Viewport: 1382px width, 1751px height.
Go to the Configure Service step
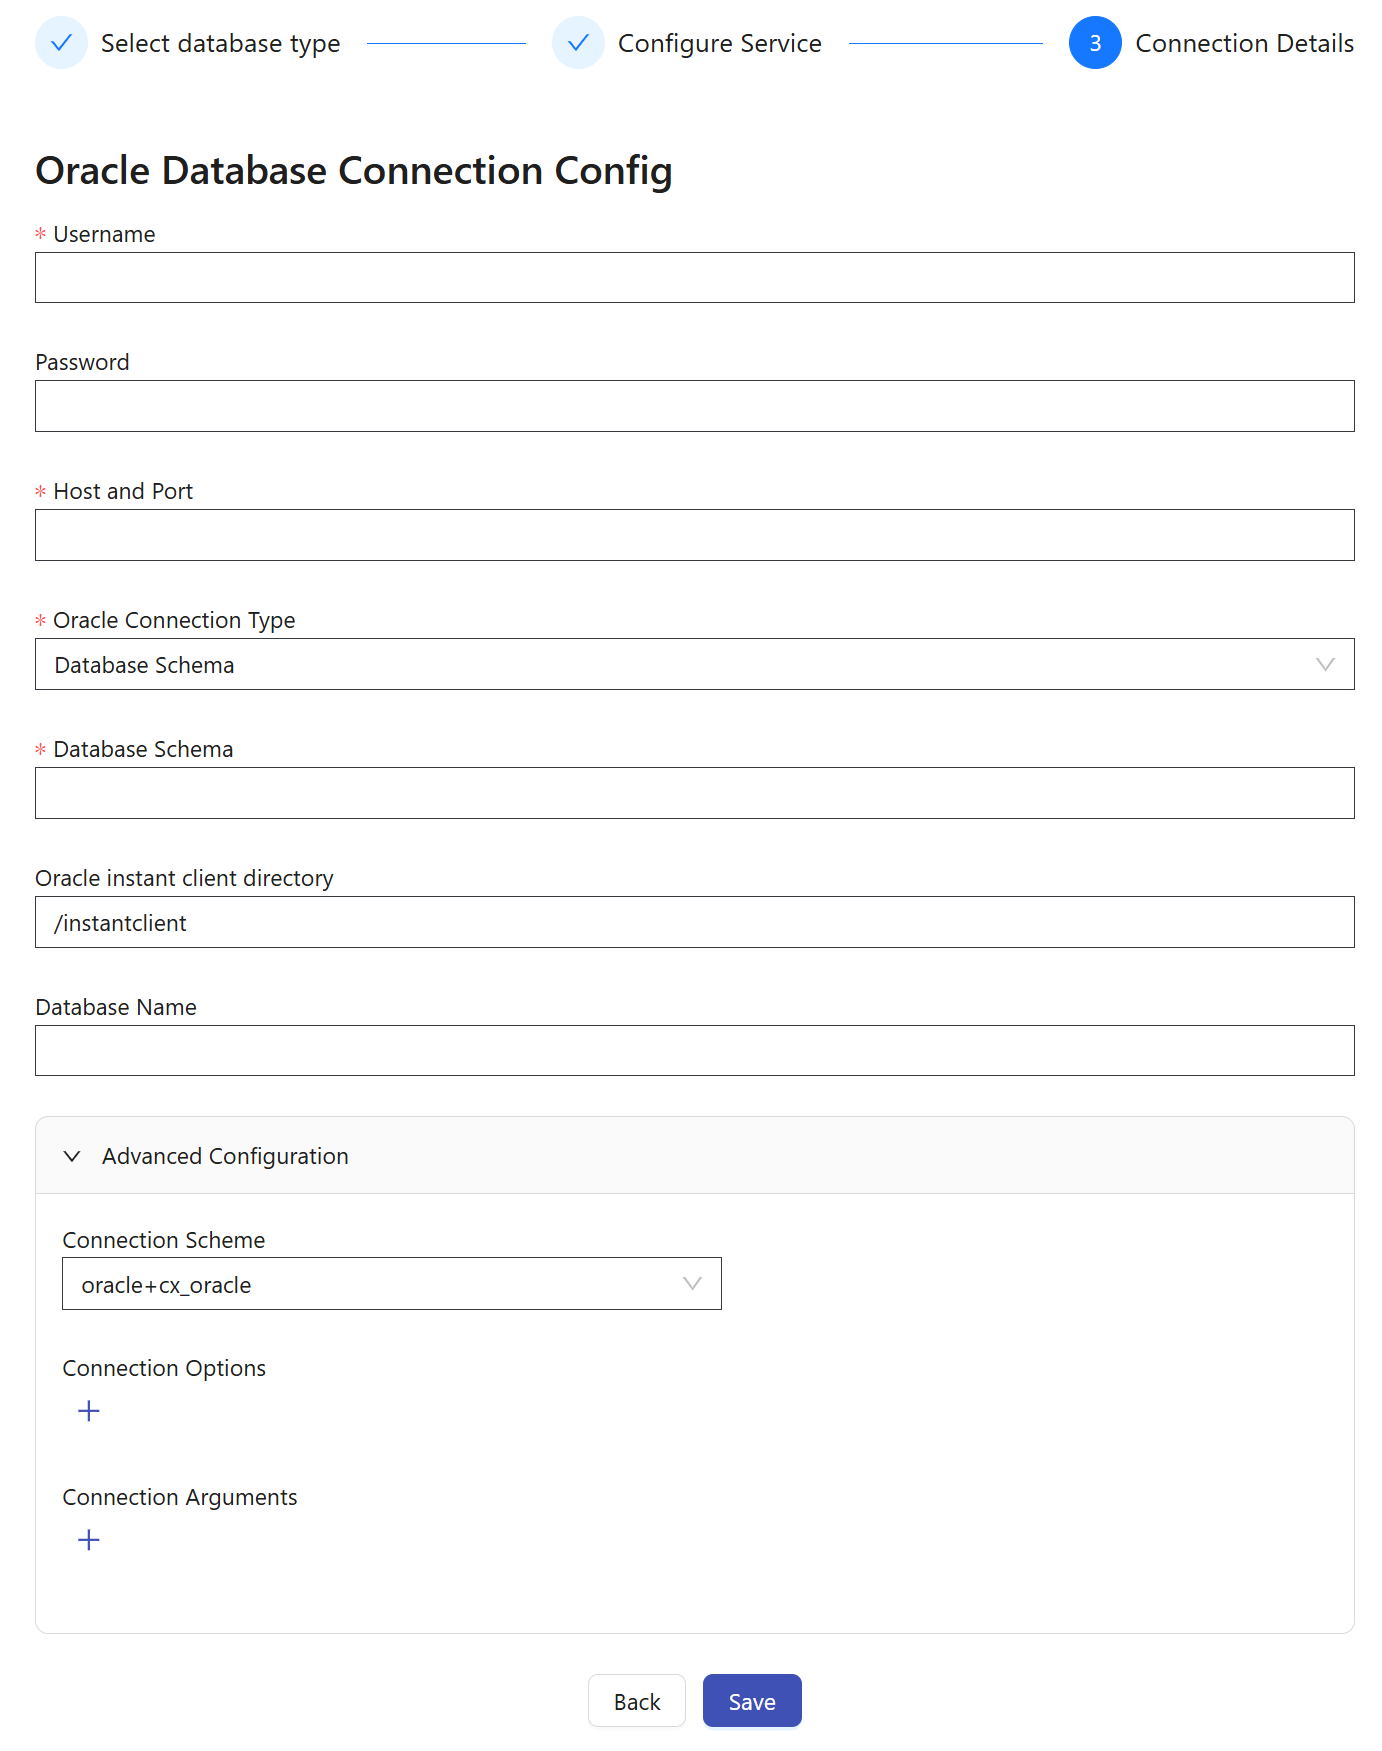[719, 44]
